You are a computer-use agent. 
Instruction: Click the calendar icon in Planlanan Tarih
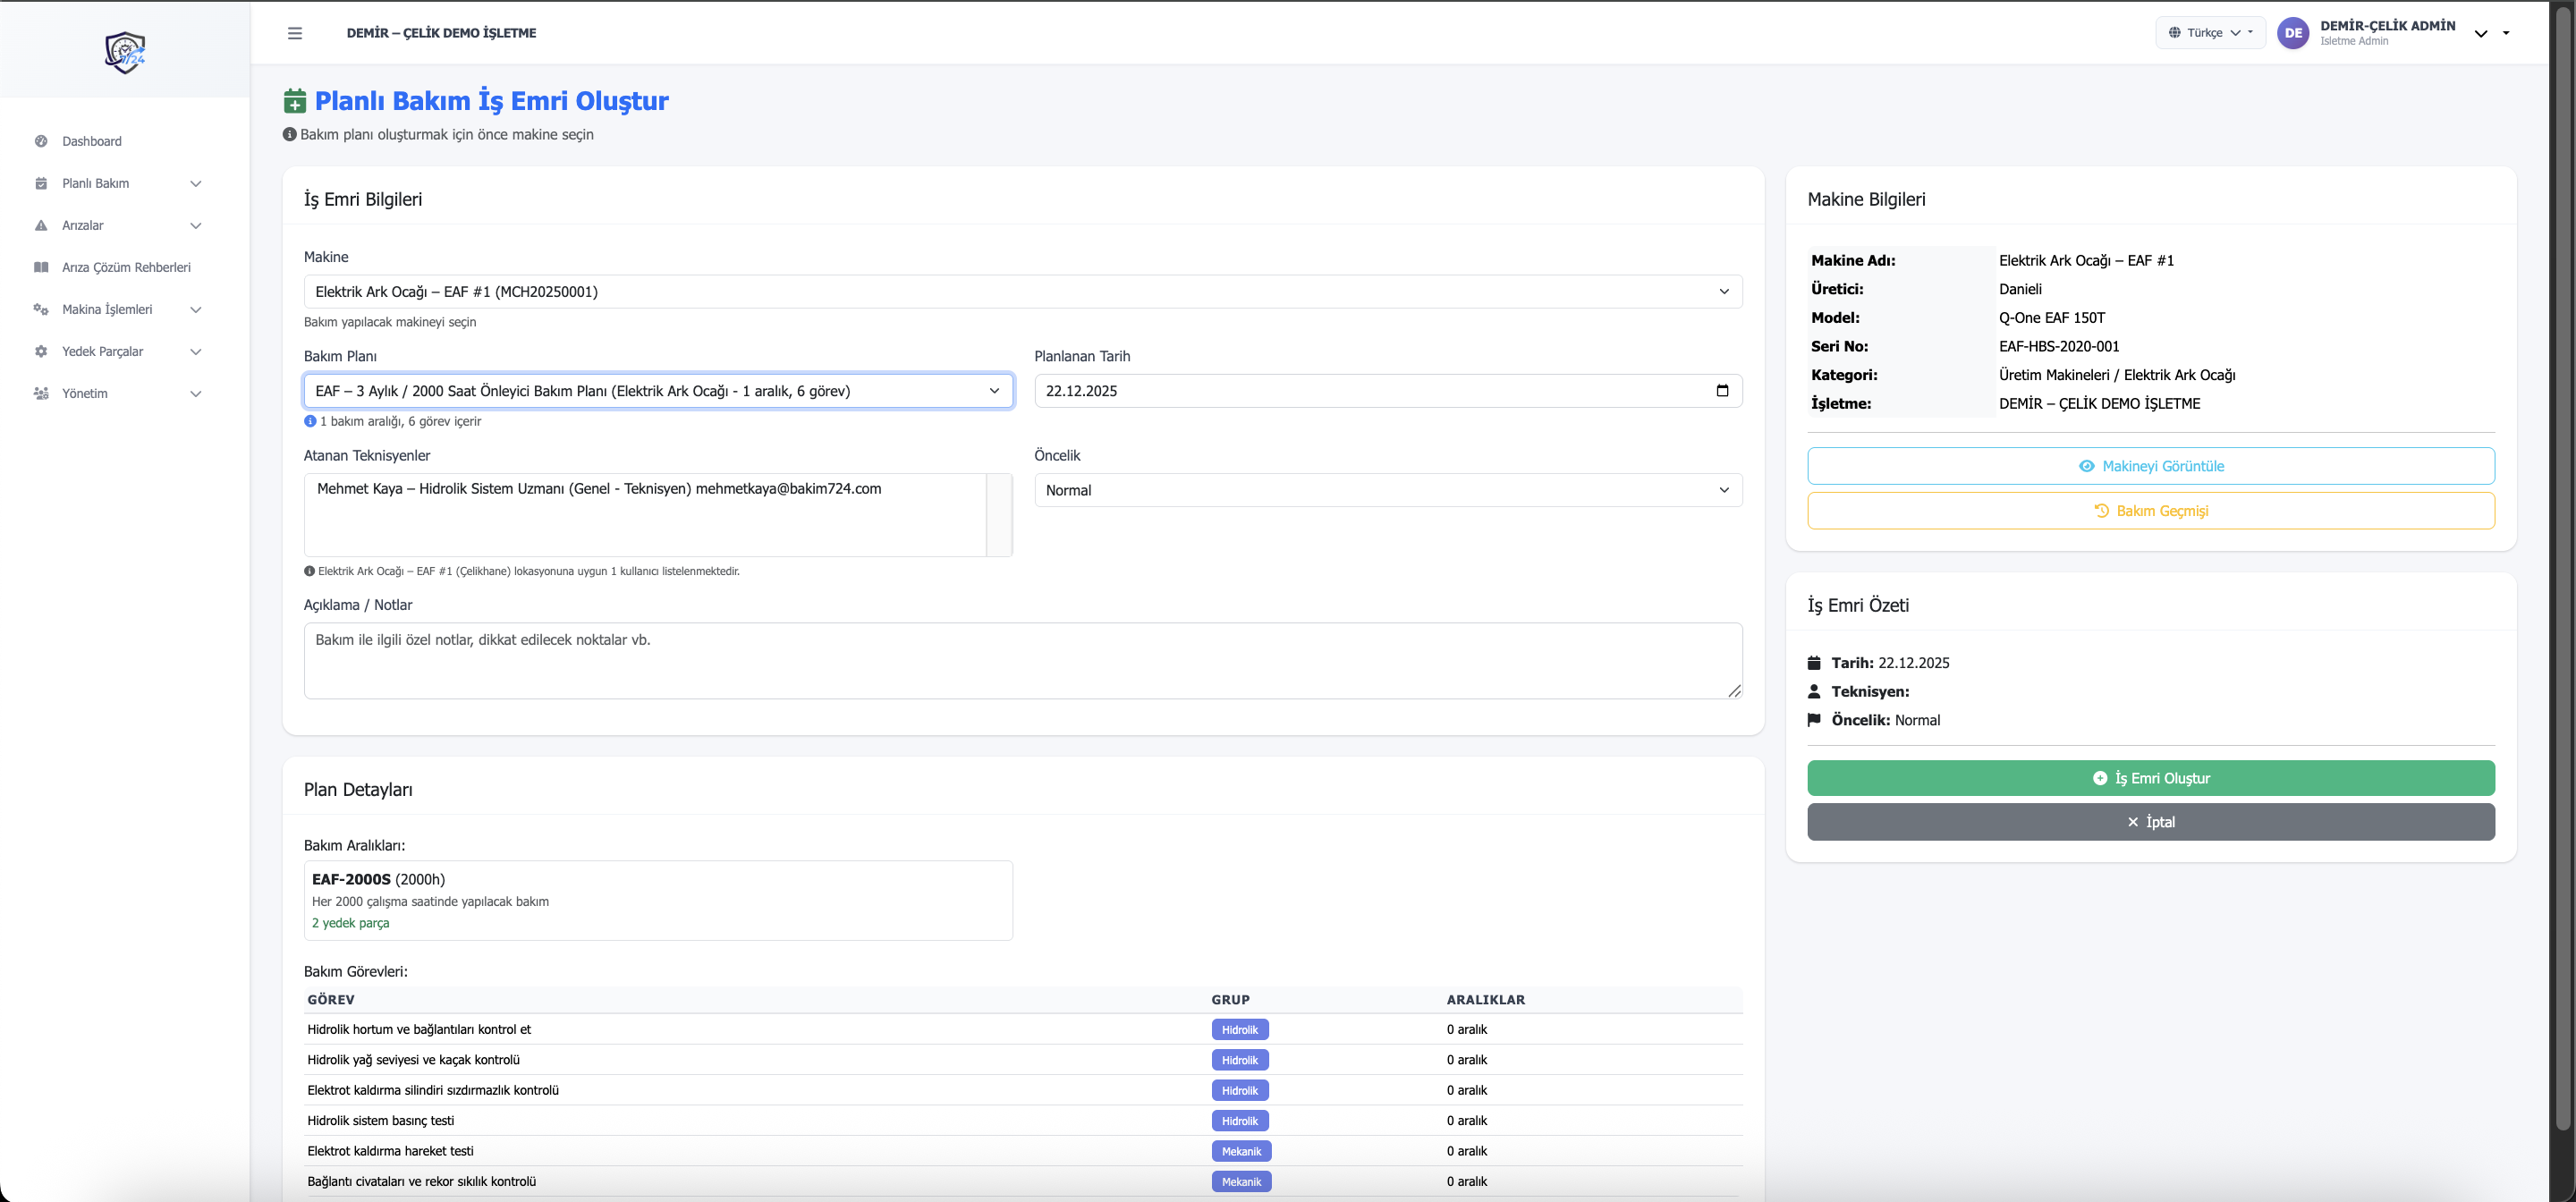pos(1721,391)
